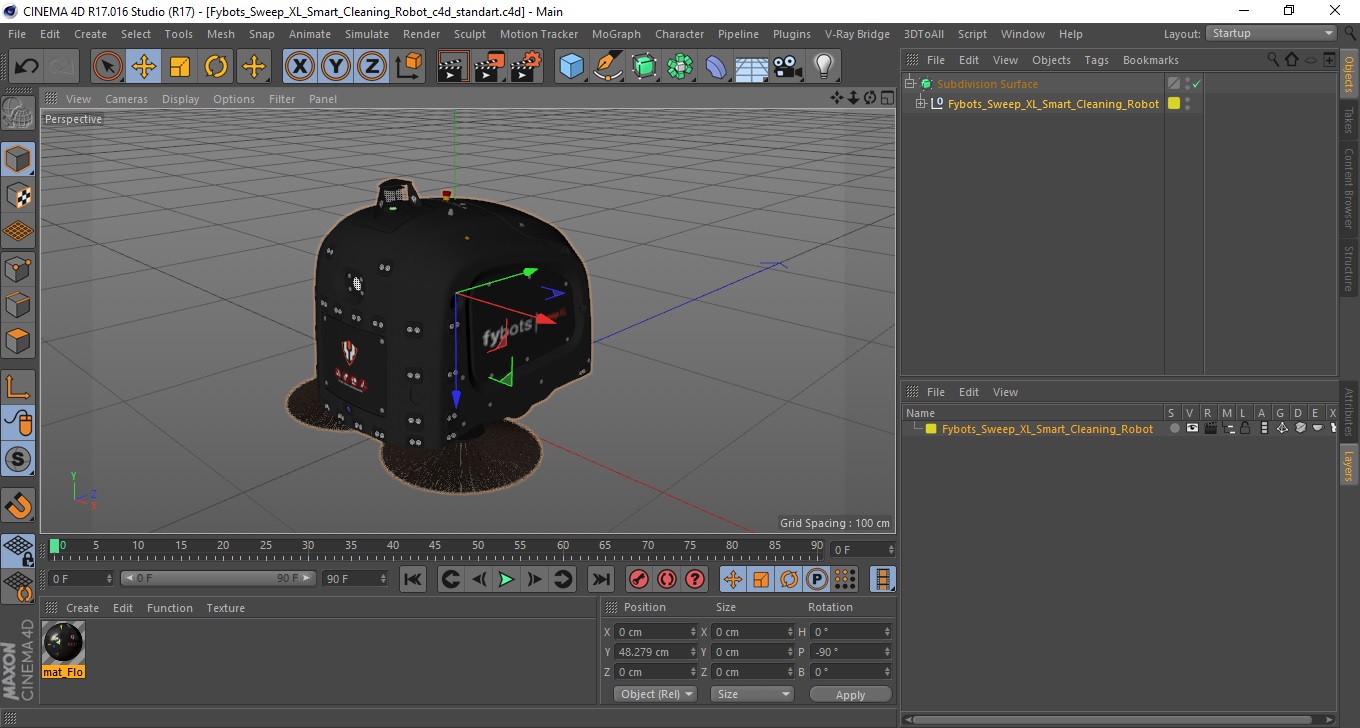Add a Cube primitive object
This screenshot has width=1360, height=728.
click(571, 67)
